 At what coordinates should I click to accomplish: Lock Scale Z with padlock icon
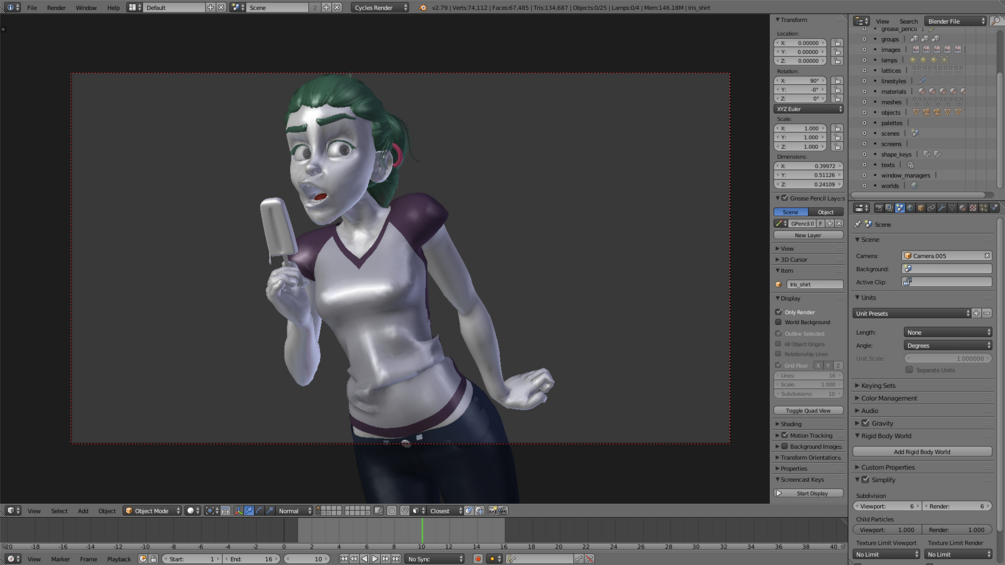tap(837, 147)
